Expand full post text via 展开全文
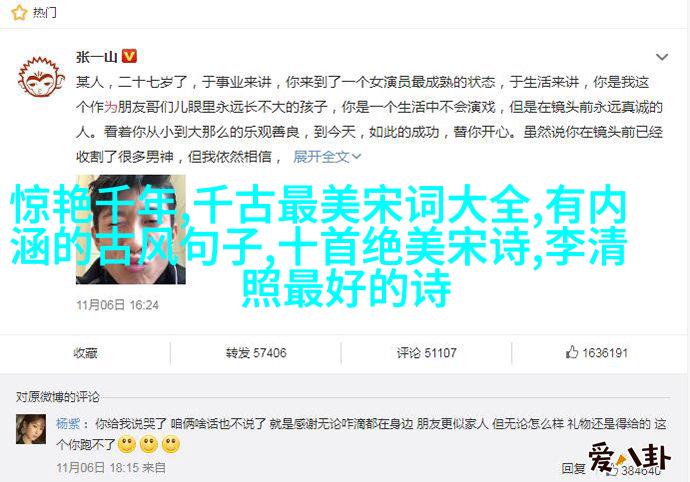The width and height of the screenshot is (690, 482). 327,156
